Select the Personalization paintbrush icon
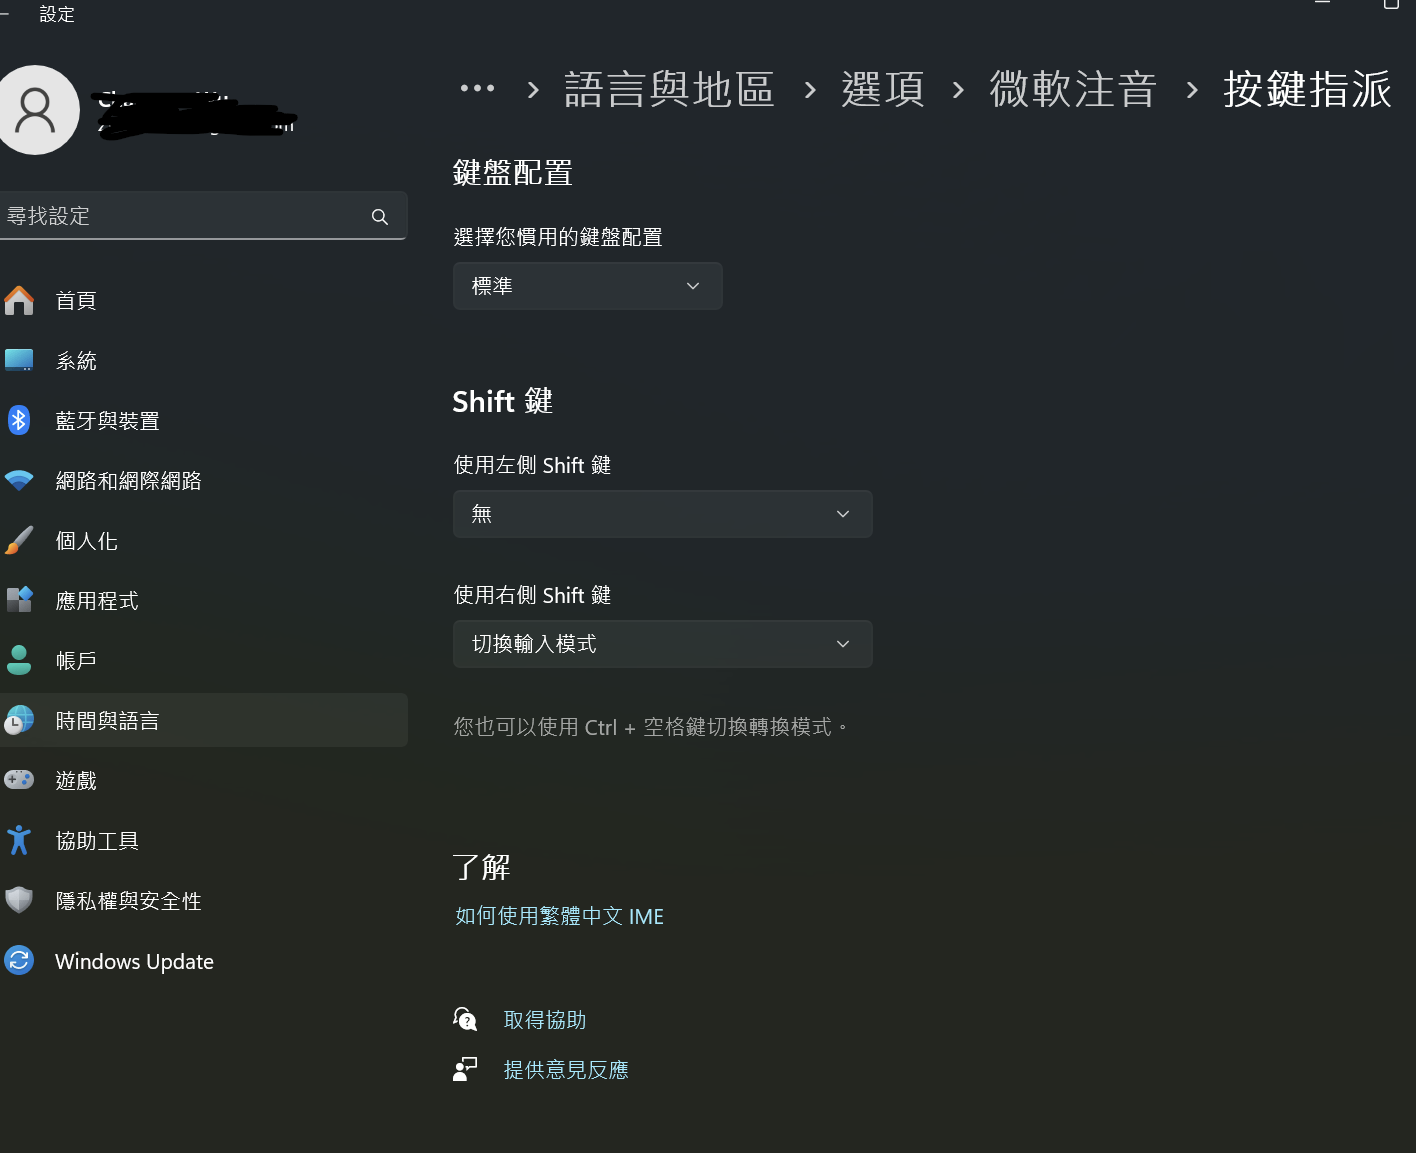The width and height of the screenshot is (1416, 1153). [19, 540]
